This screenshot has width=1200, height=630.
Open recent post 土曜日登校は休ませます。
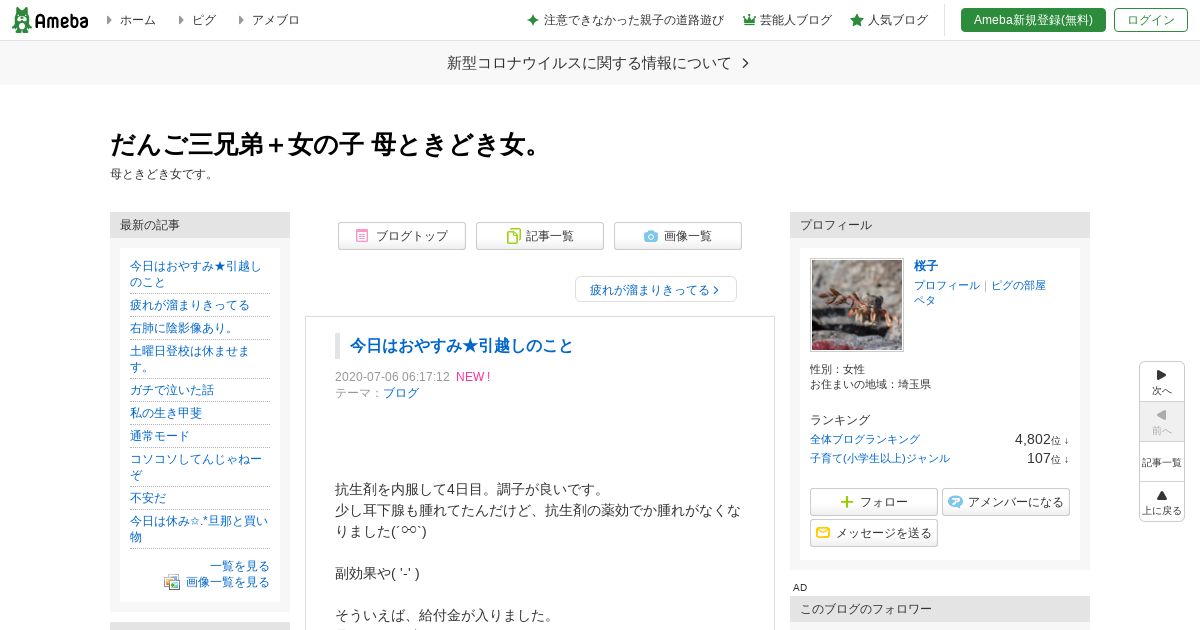[190, 359]
